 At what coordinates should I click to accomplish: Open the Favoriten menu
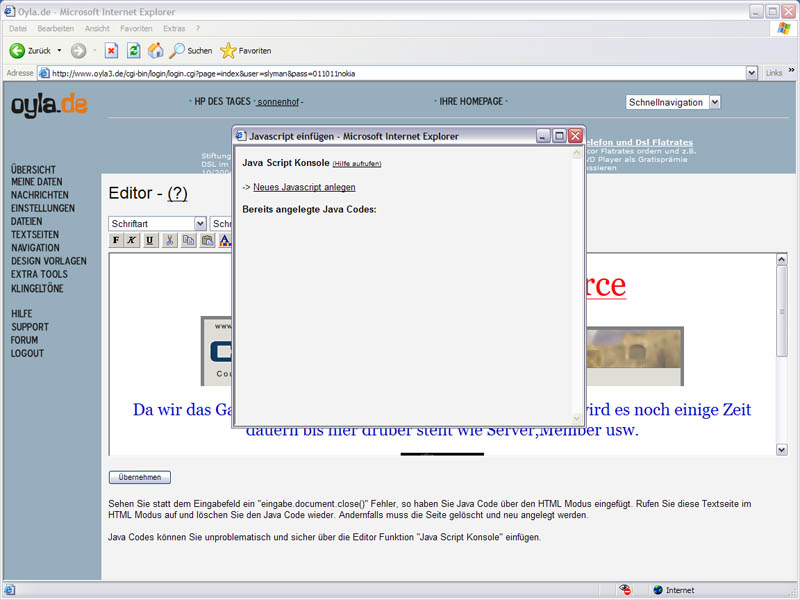(136, 29)
